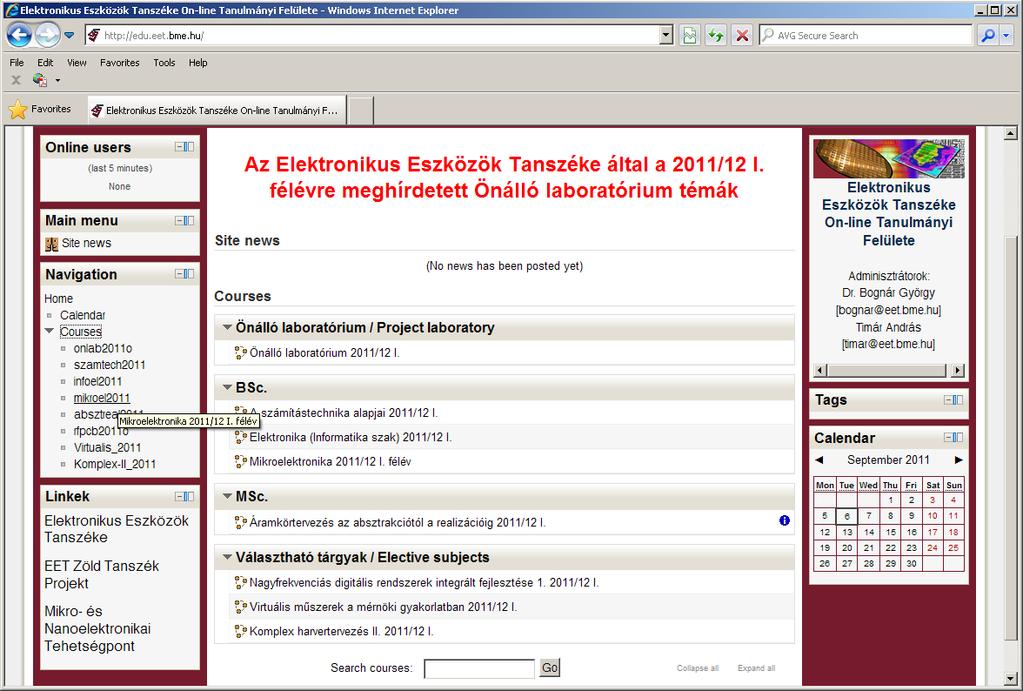Image resolution: width=1023 pixels, height=691 pixels.
Task: Open the Tools menu
Action: [x=164, y=63]
